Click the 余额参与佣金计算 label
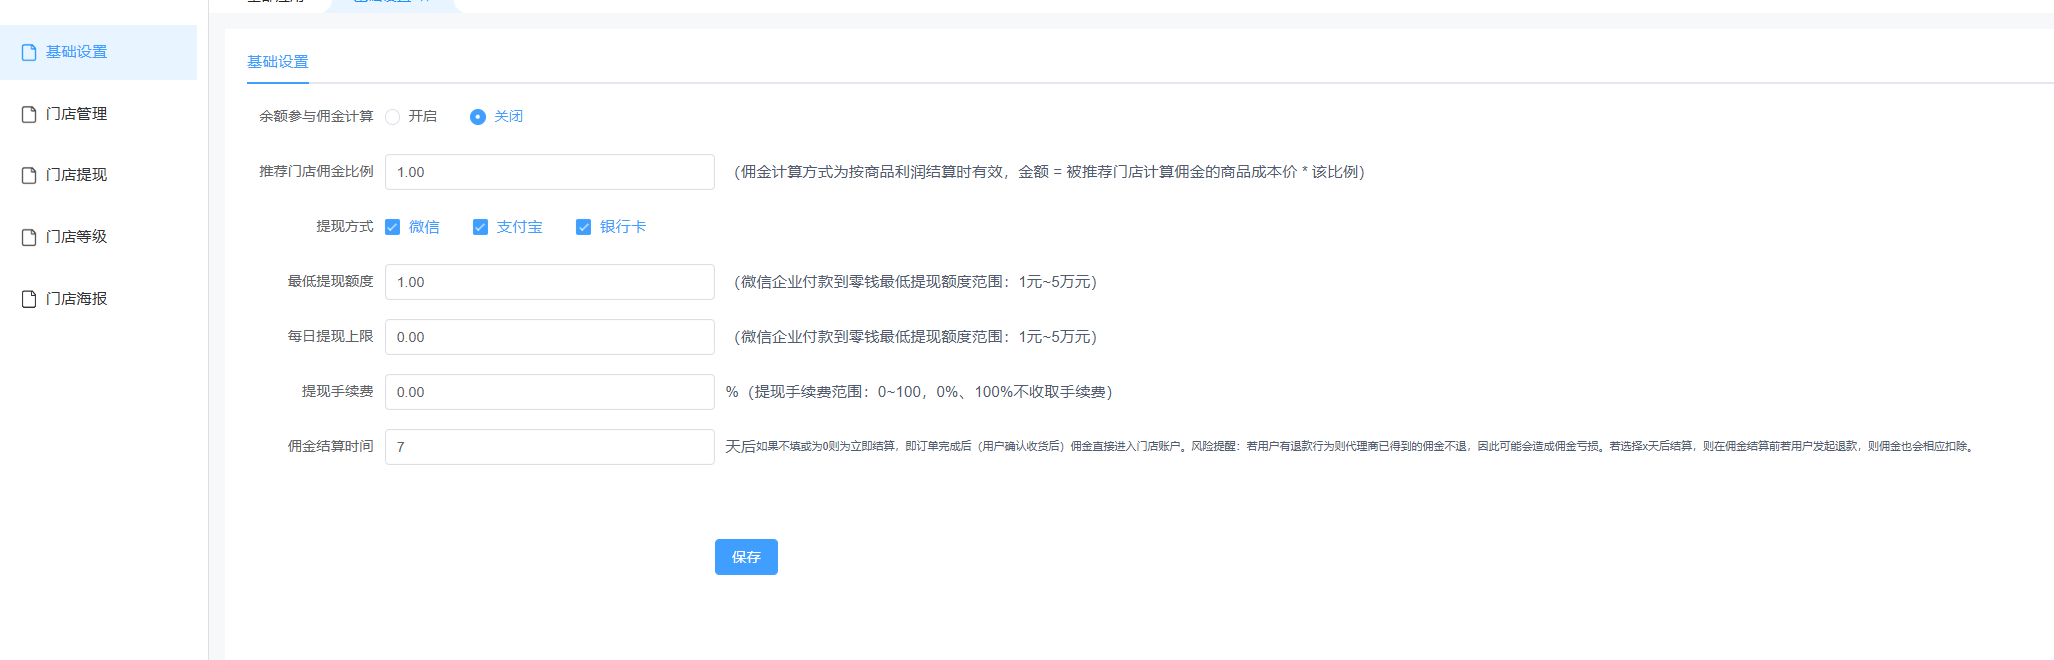The width and height of the screenshot is (2054, 660). [316, 116]
